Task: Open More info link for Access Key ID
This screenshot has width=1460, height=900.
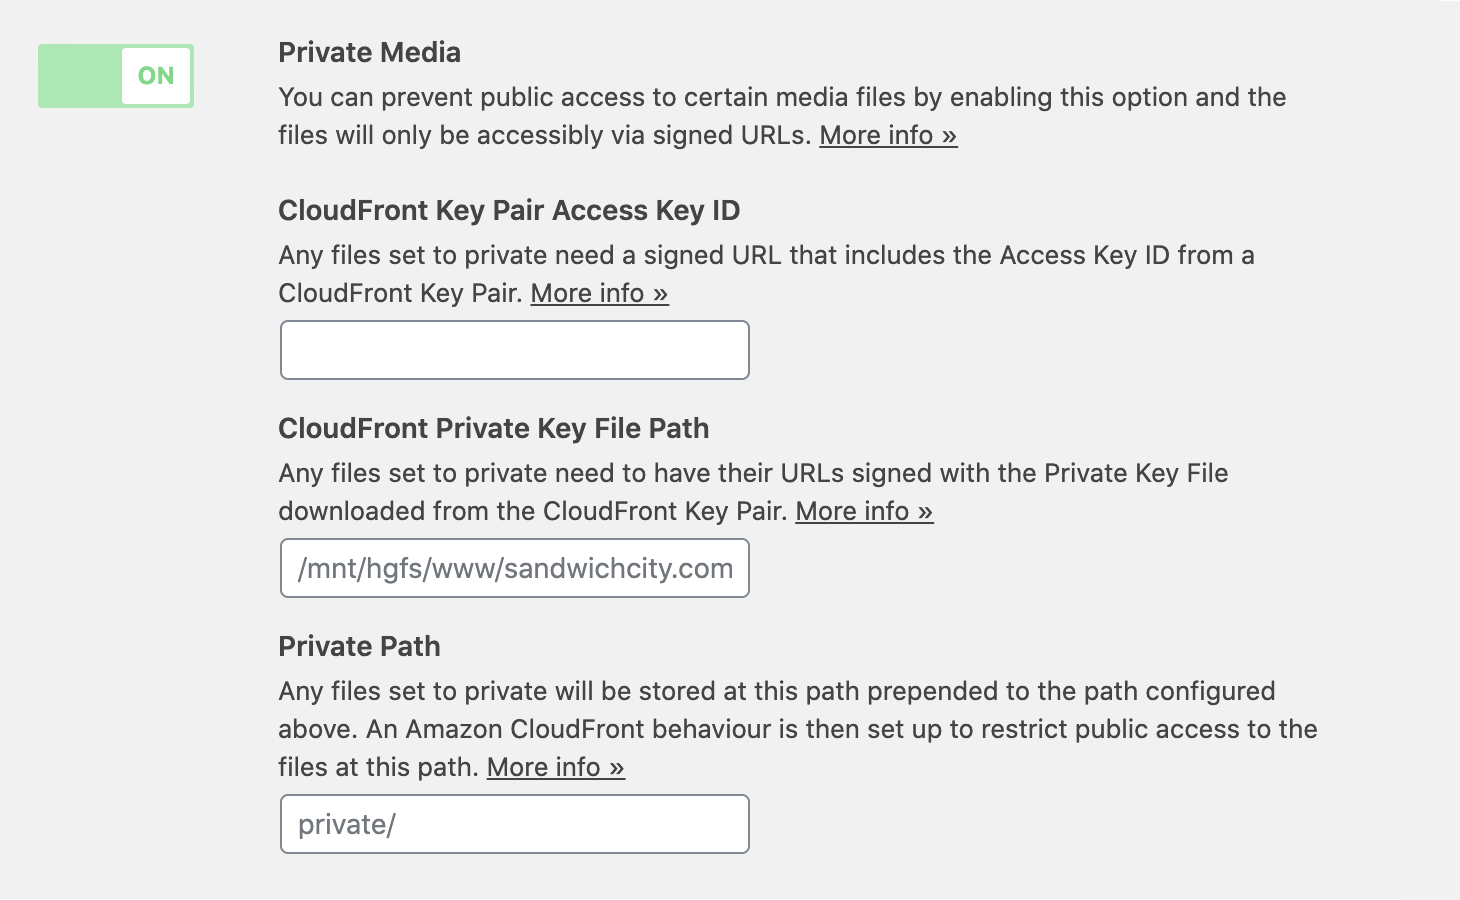Action: pyautogui.click(x=599, y=293)
